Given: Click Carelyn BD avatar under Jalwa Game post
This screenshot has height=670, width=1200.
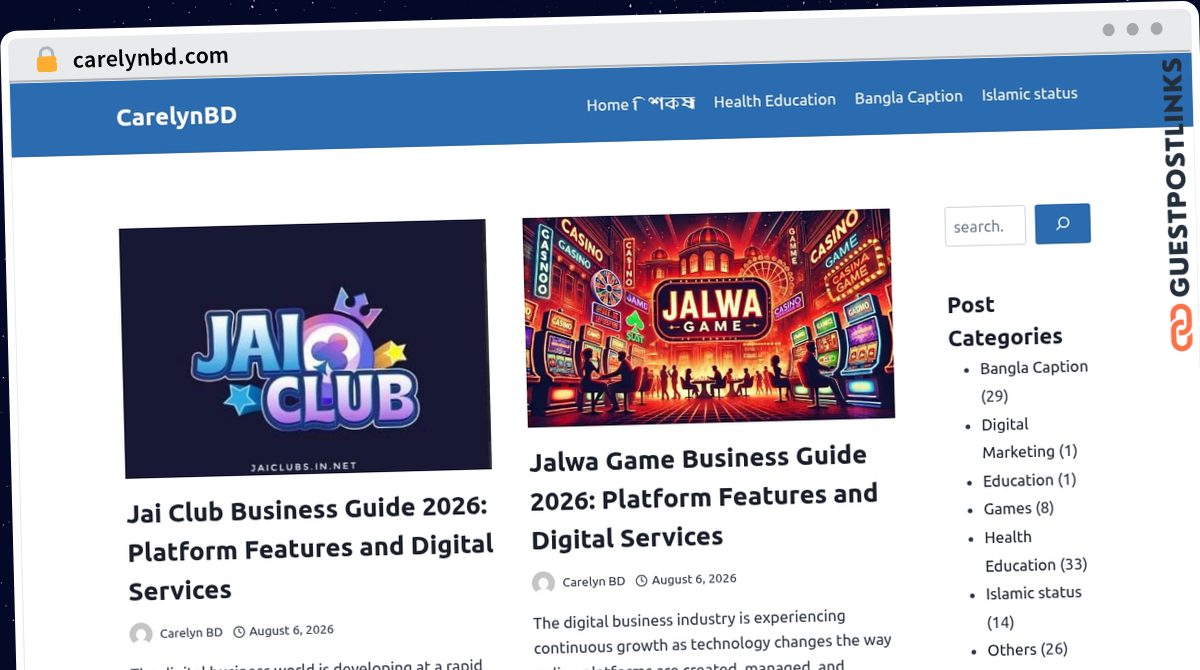Looking at the screenshot, I should 543,582.
